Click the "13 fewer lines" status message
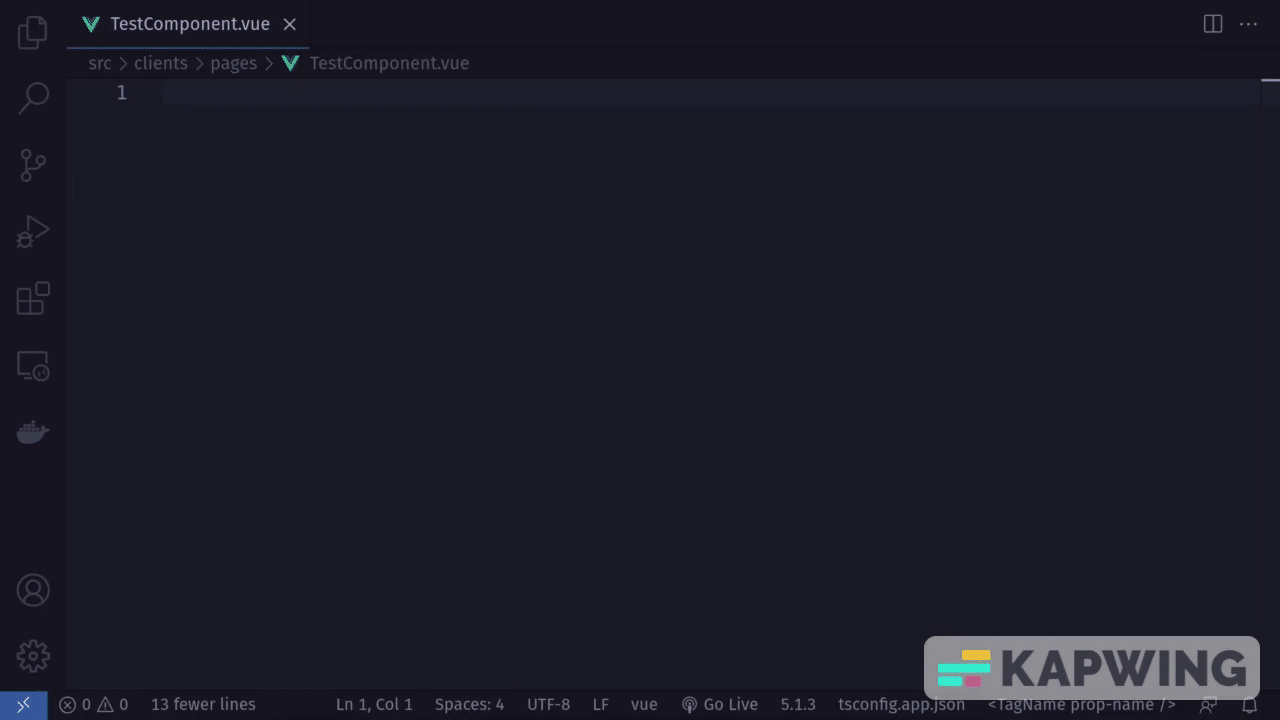Screen dimensions: 1280x720 203,704
